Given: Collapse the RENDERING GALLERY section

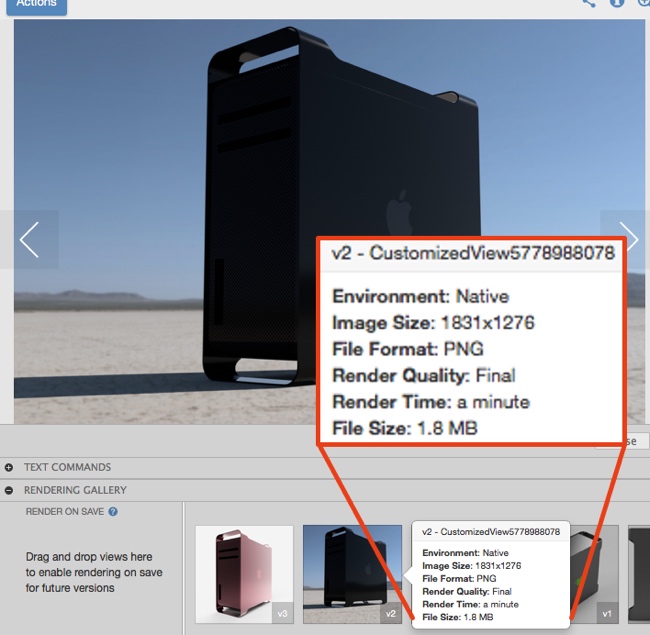Looking at the screenshot, I should pos(9,490).
